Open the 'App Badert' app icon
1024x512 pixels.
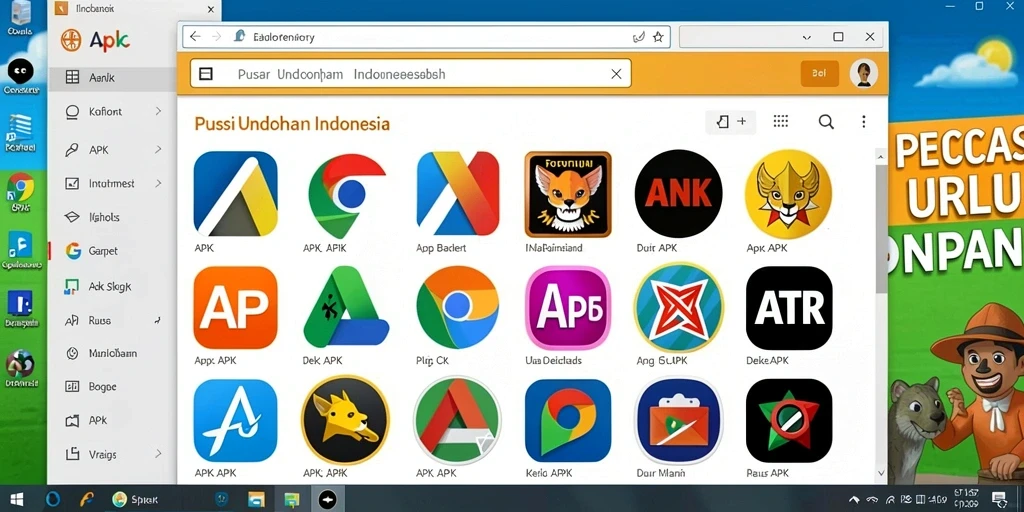click(x=457, y=194)
